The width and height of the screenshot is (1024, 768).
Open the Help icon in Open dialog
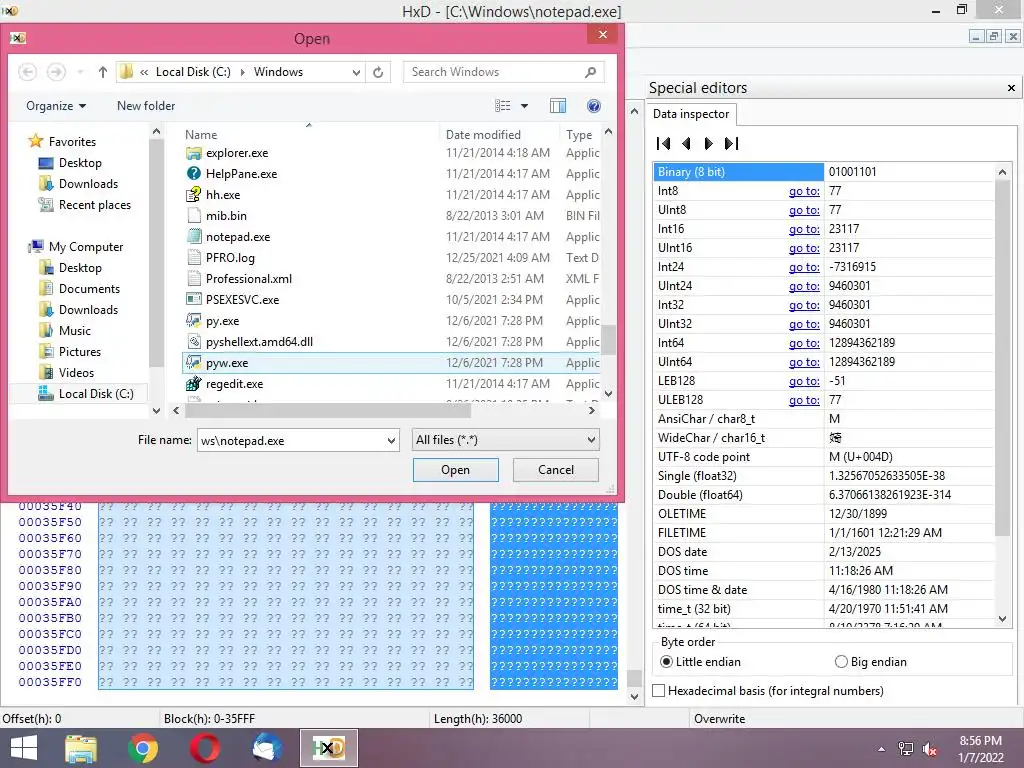pos(594,106)
